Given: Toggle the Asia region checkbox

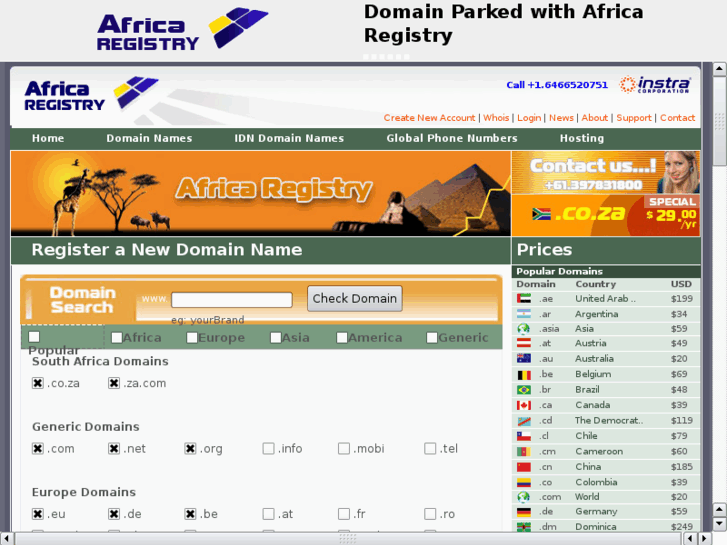Looking at the screenshot, I should point(276,338).
